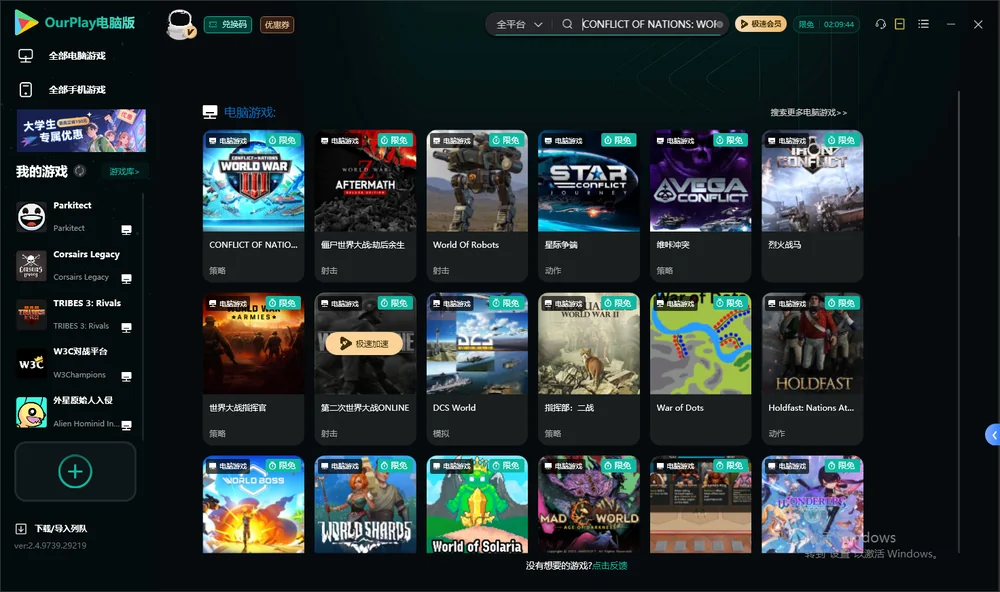Click 限免 badge on World Of Robots card
This screenshot has height=592, width=1000.
click(x=506, y=140)
